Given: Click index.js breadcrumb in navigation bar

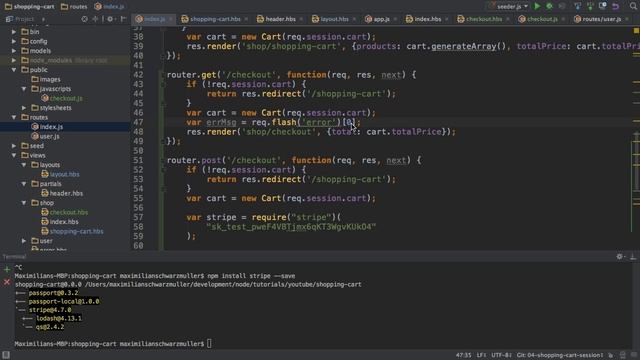Looking at the screenshot, I should 109,7.
